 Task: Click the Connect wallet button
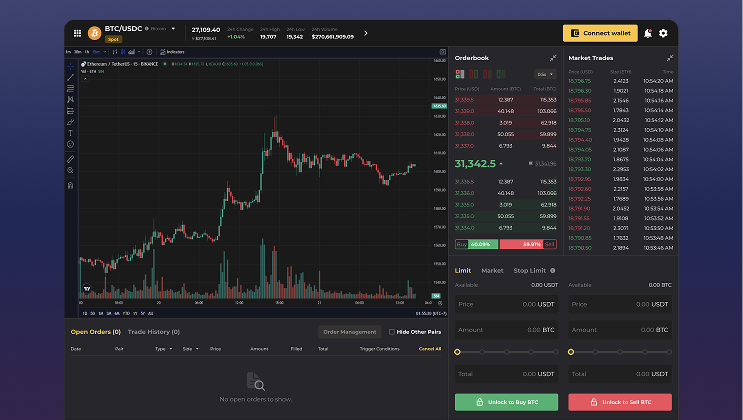click(x=600, y=33)
